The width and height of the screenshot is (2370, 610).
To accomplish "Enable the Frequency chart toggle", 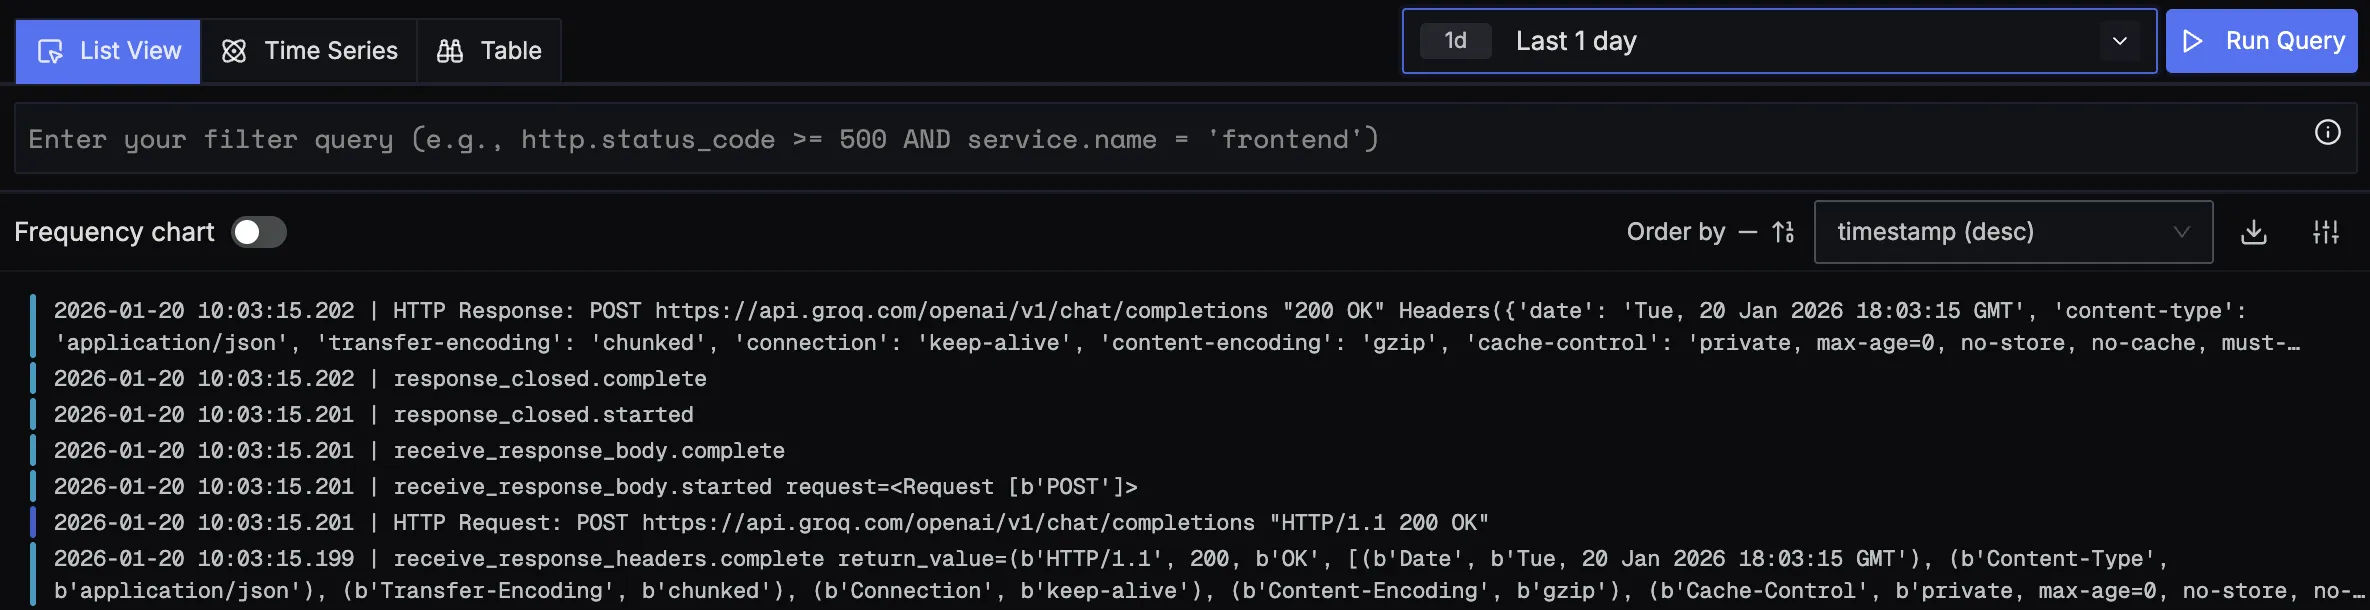I will 259,232.
